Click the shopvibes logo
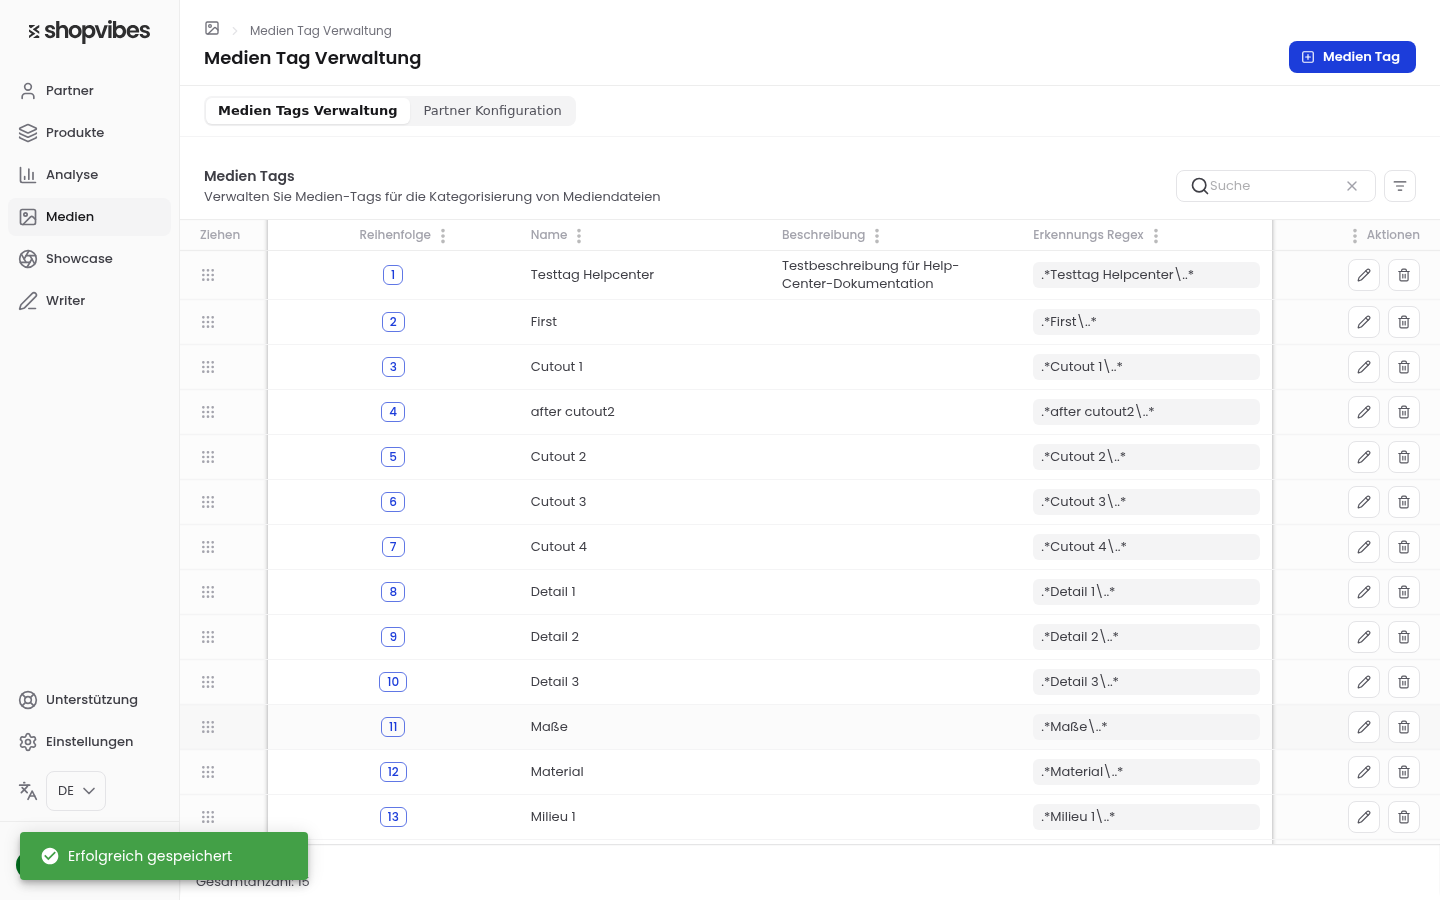 [x=89, y=31]
